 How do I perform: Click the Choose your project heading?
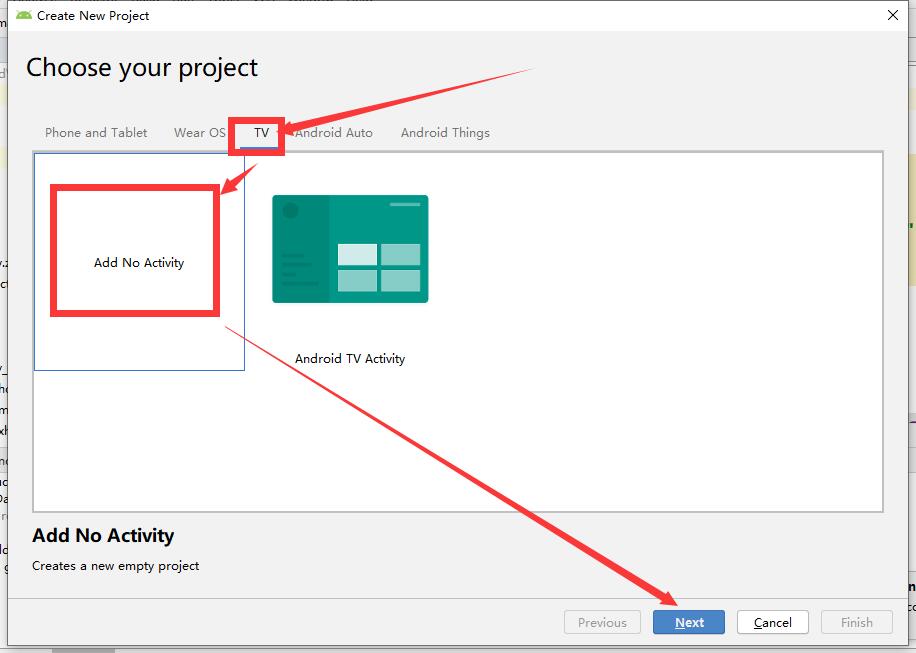coord(142,68)
